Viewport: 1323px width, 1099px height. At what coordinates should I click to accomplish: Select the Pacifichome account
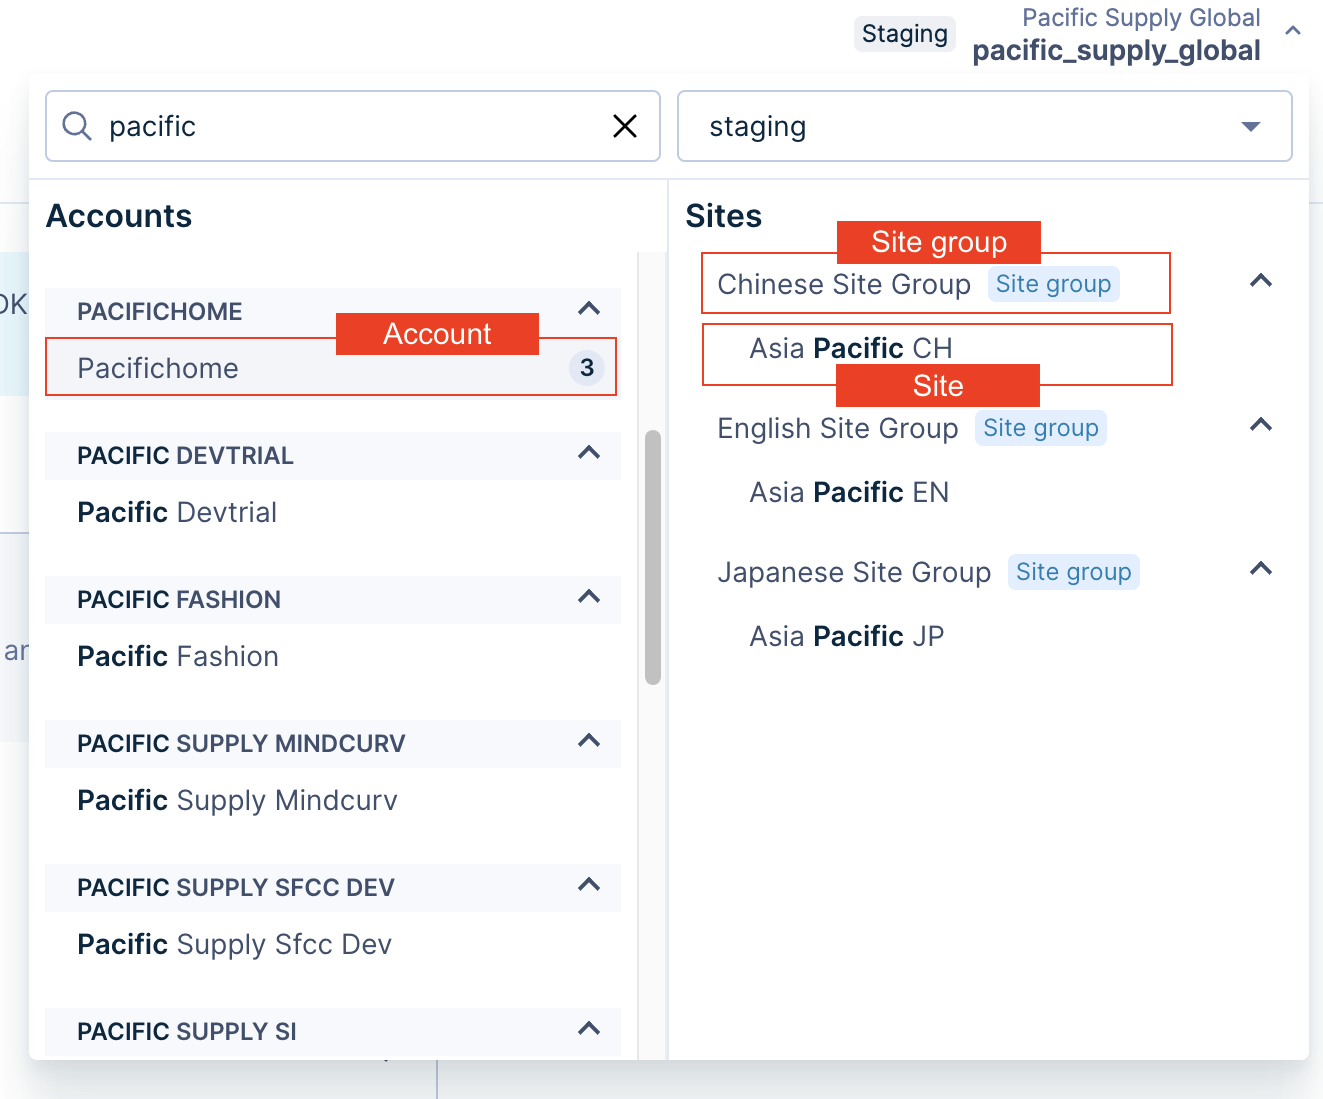coord(331,368)
